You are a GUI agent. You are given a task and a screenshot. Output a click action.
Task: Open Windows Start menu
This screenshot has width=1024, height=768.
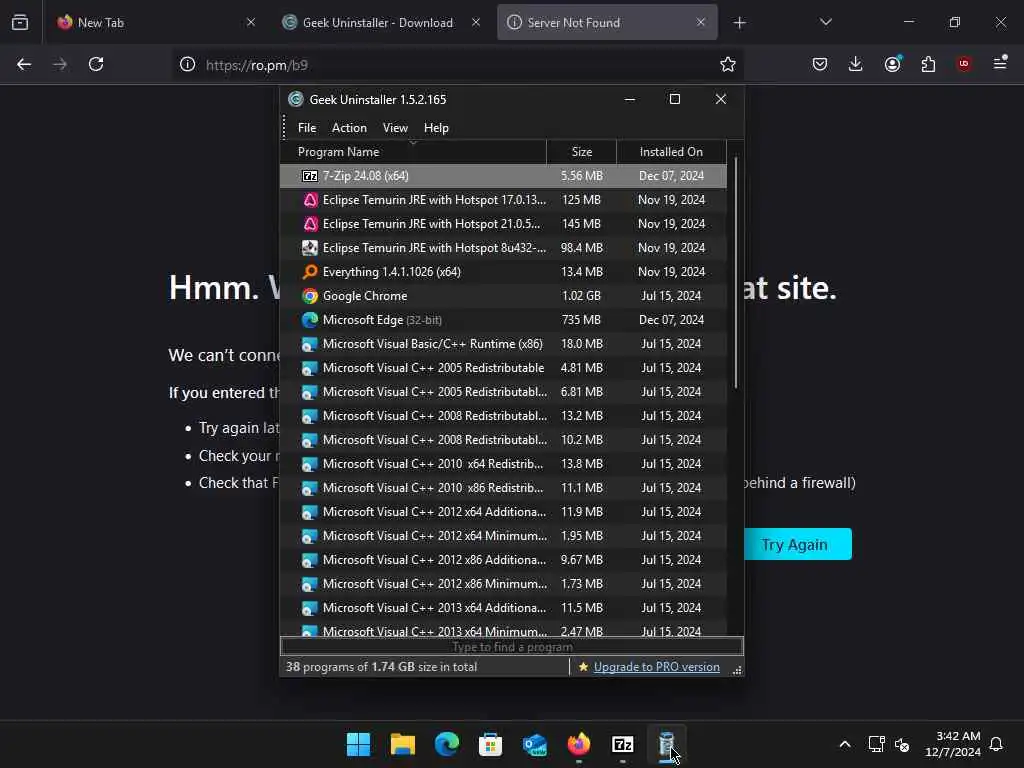point(358,744)
